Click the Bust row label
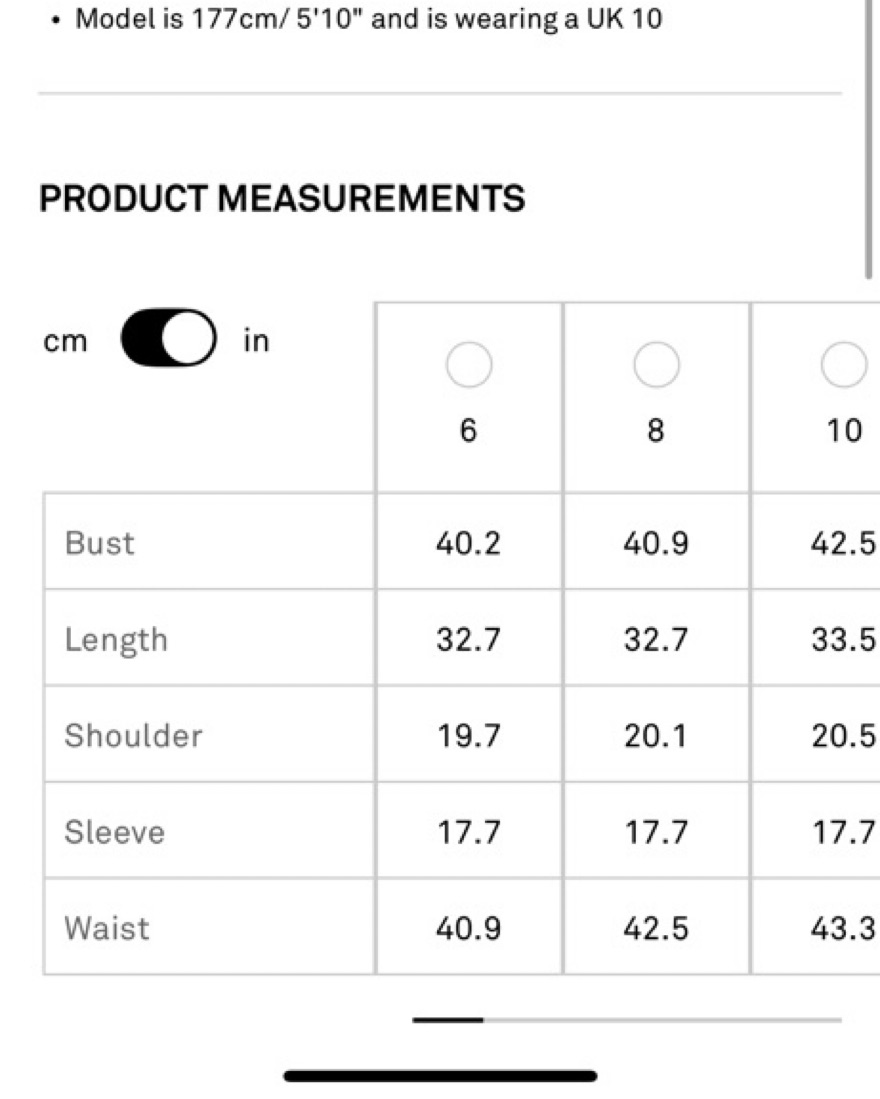The width and height of the screenshot is (880, 1099). click(x=99, y=543)
